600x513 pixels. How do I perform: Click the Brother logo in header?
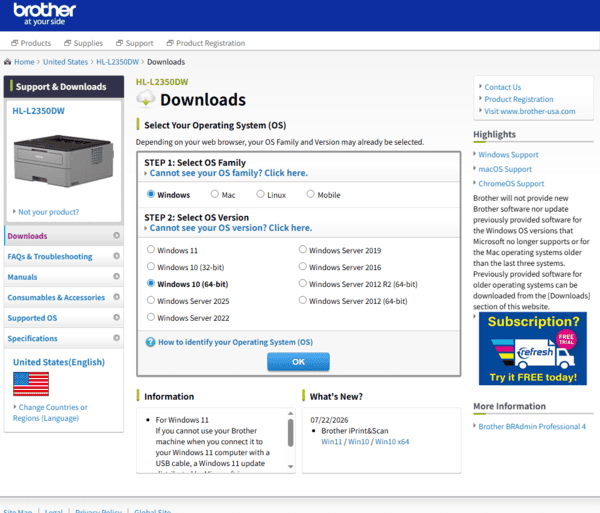tap(44, 15)
